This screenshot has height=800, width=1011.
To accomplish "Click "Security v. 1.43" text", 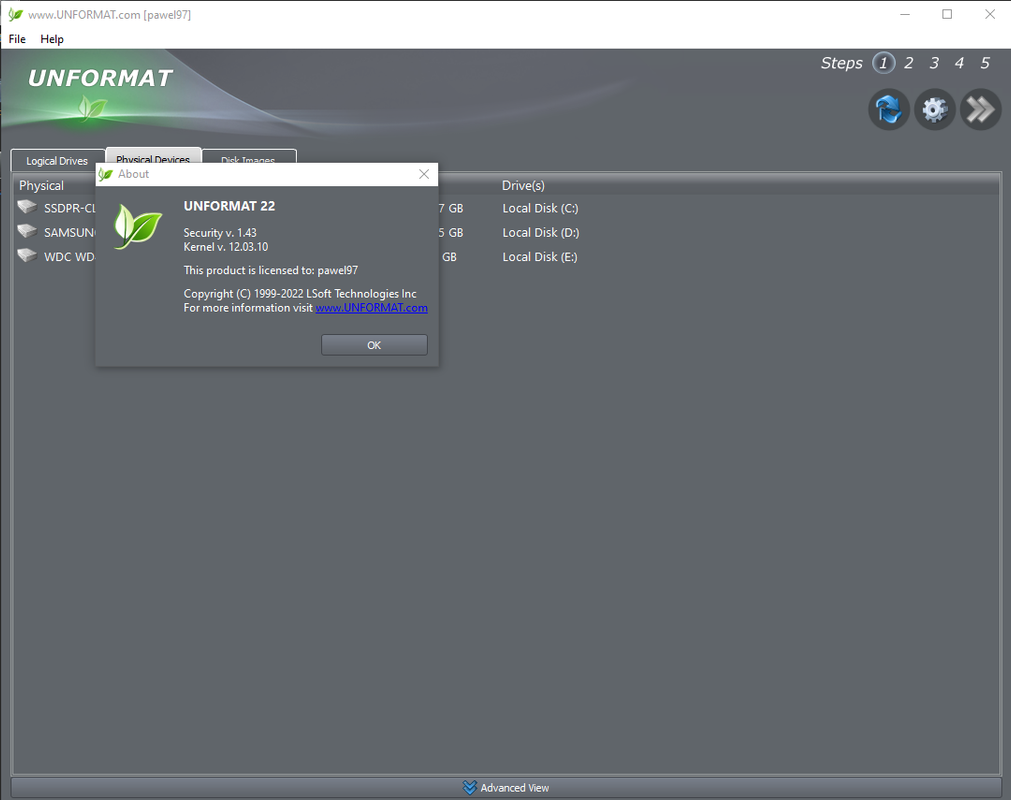I will (x=220, y=233).
